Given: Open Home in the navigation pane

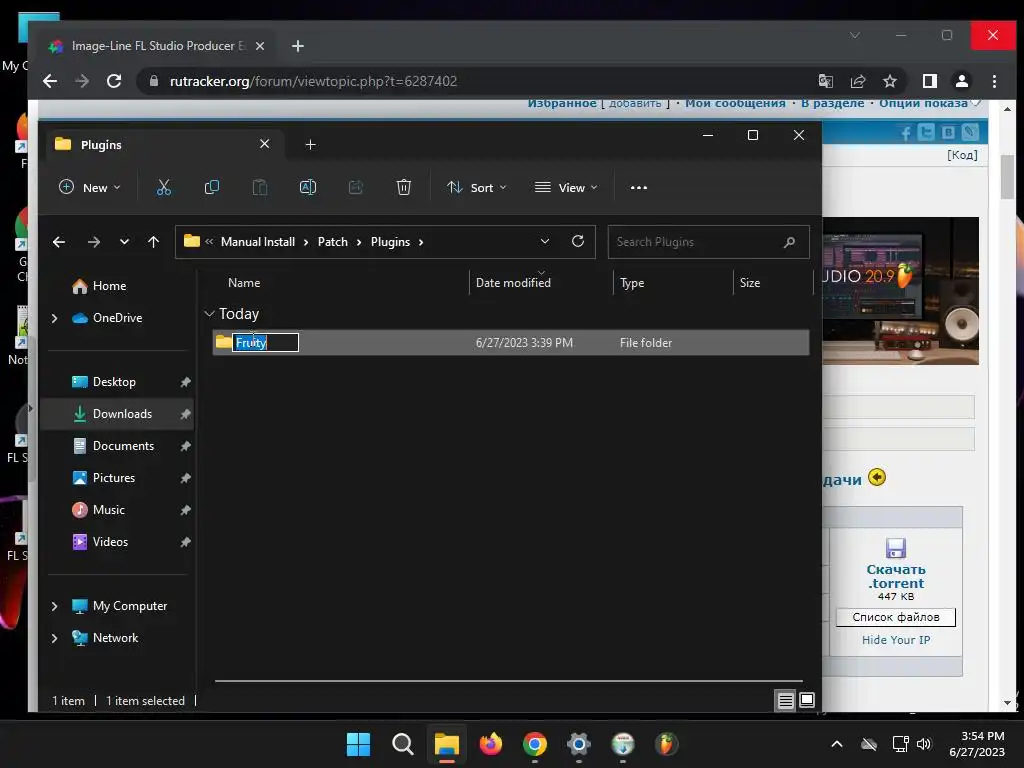Looking at the screenshot, I should point(99,286).
